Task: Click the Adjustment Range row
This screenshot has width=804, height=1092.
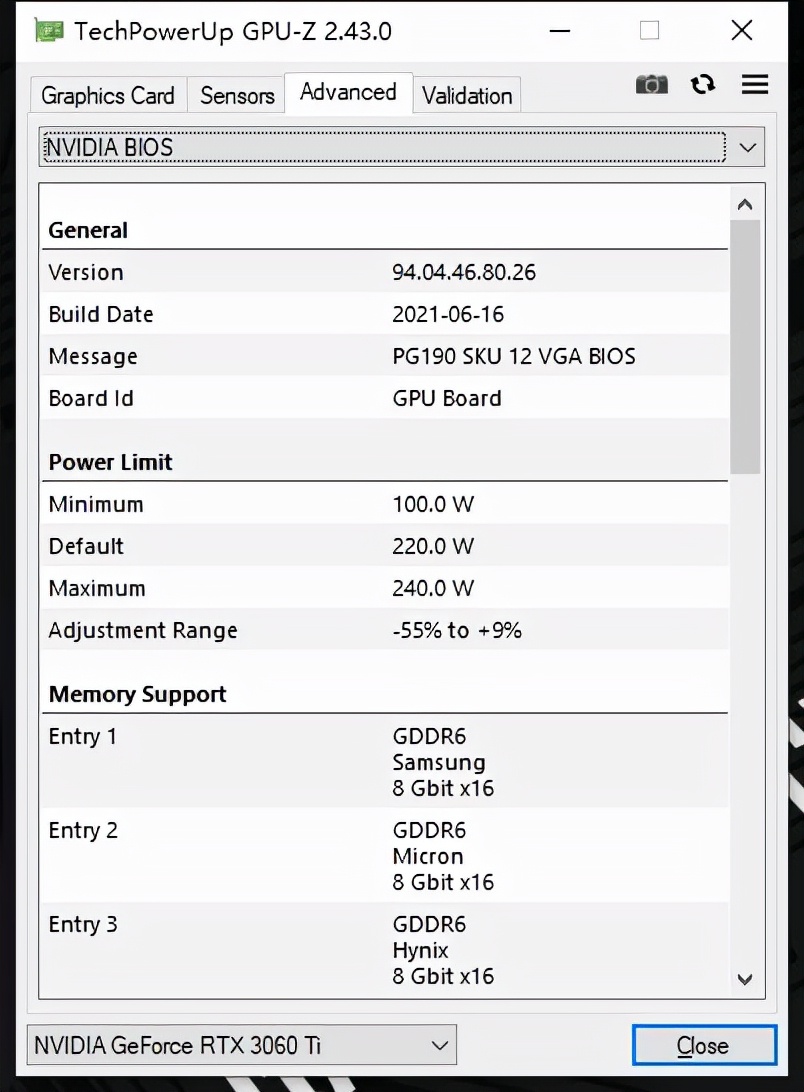Action: pyautogui.click(x=386, y=630)
